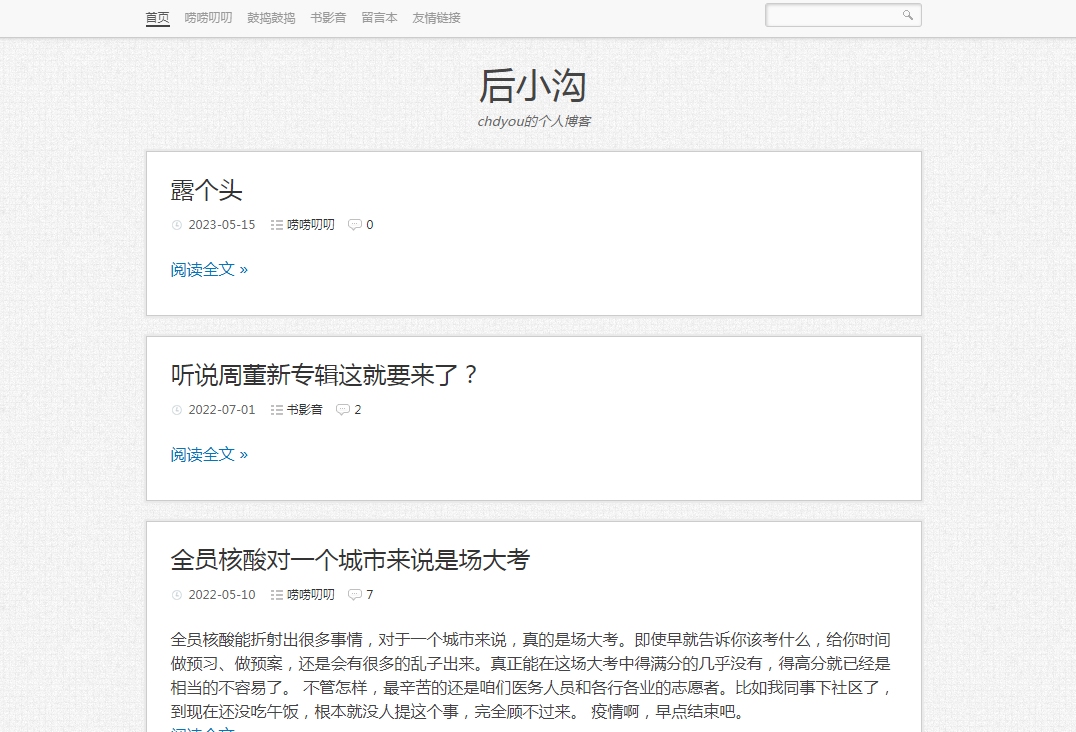Click the category list icon beside 书影音 tag
Viewport: 1076px width, 732px height.
[x=276, y=410]
